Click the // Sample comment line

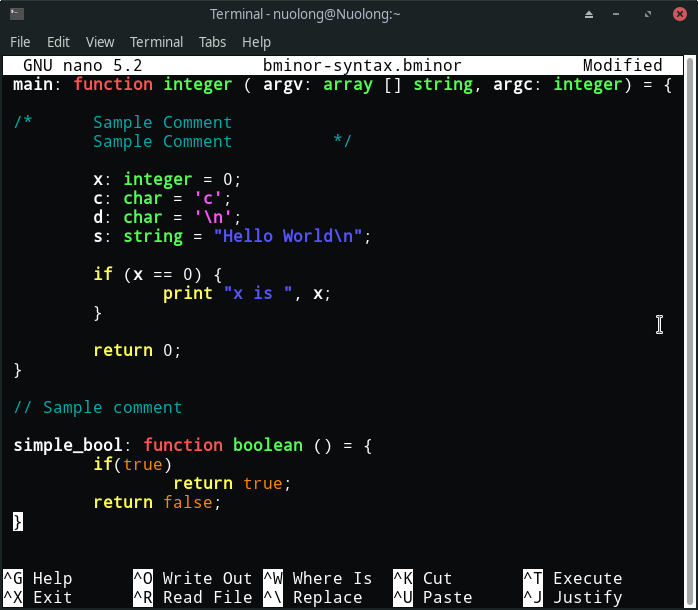(x=97, y=407)
